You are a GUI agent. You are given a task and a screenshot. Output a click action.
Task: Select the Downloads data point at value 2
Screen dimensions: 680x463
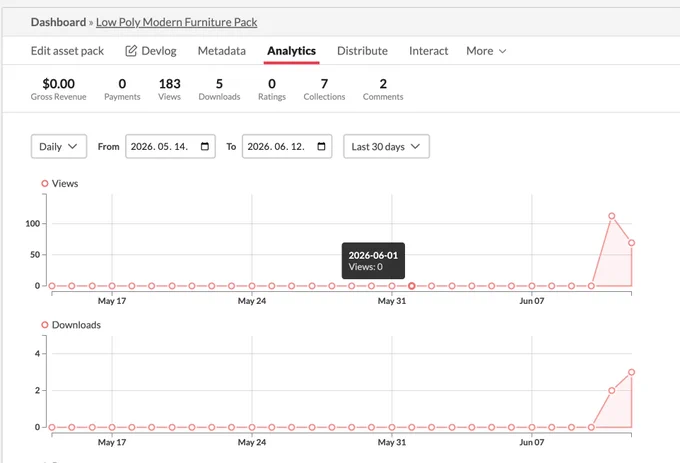point(611,391)
